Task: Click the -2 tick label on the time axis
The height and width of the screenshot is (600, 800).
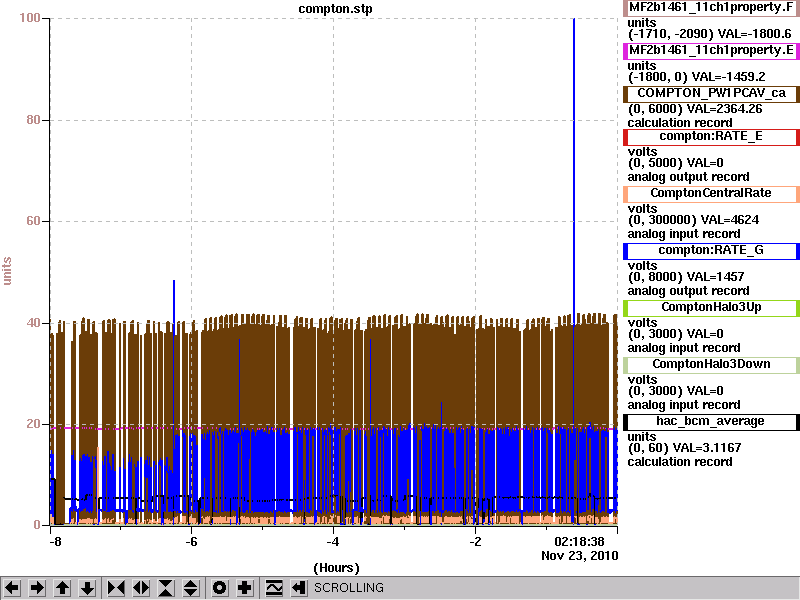Action: (x=475, y=542)
